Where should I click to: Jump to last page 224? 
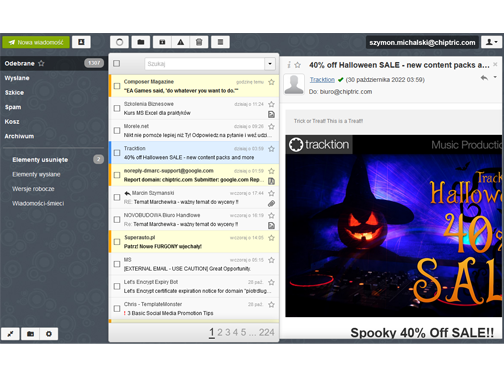267,332
